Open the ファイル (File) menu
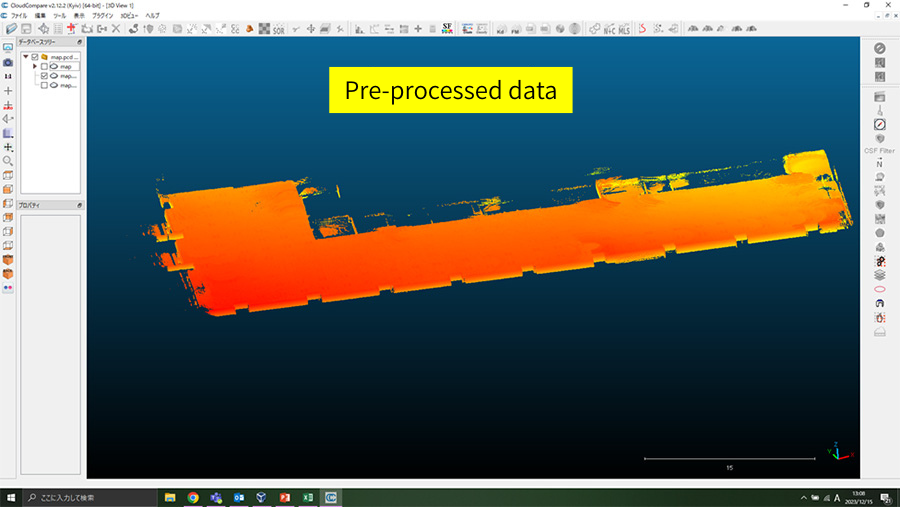Viewport: 900px width, 507px height. pyautogui.click(x=19, y=16)
